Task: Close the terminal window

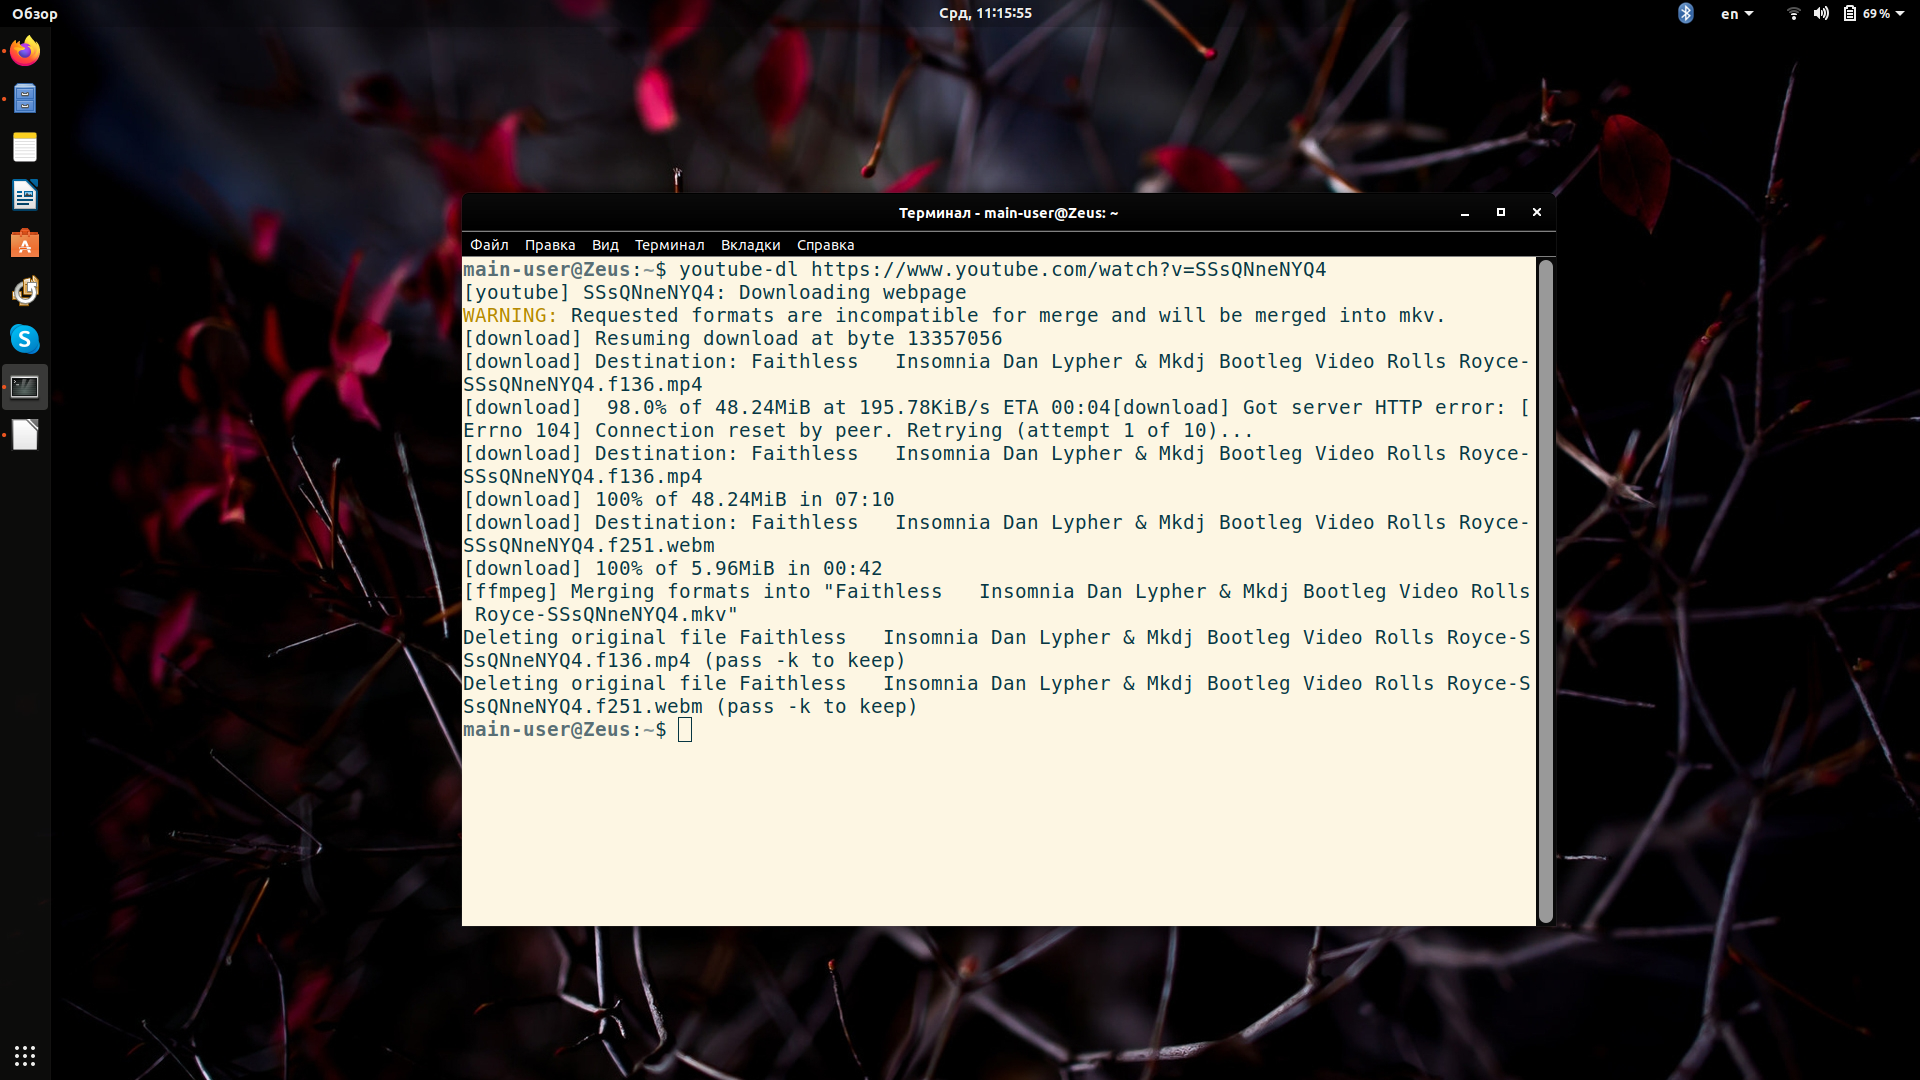Action: click(x=1537, y=213)
